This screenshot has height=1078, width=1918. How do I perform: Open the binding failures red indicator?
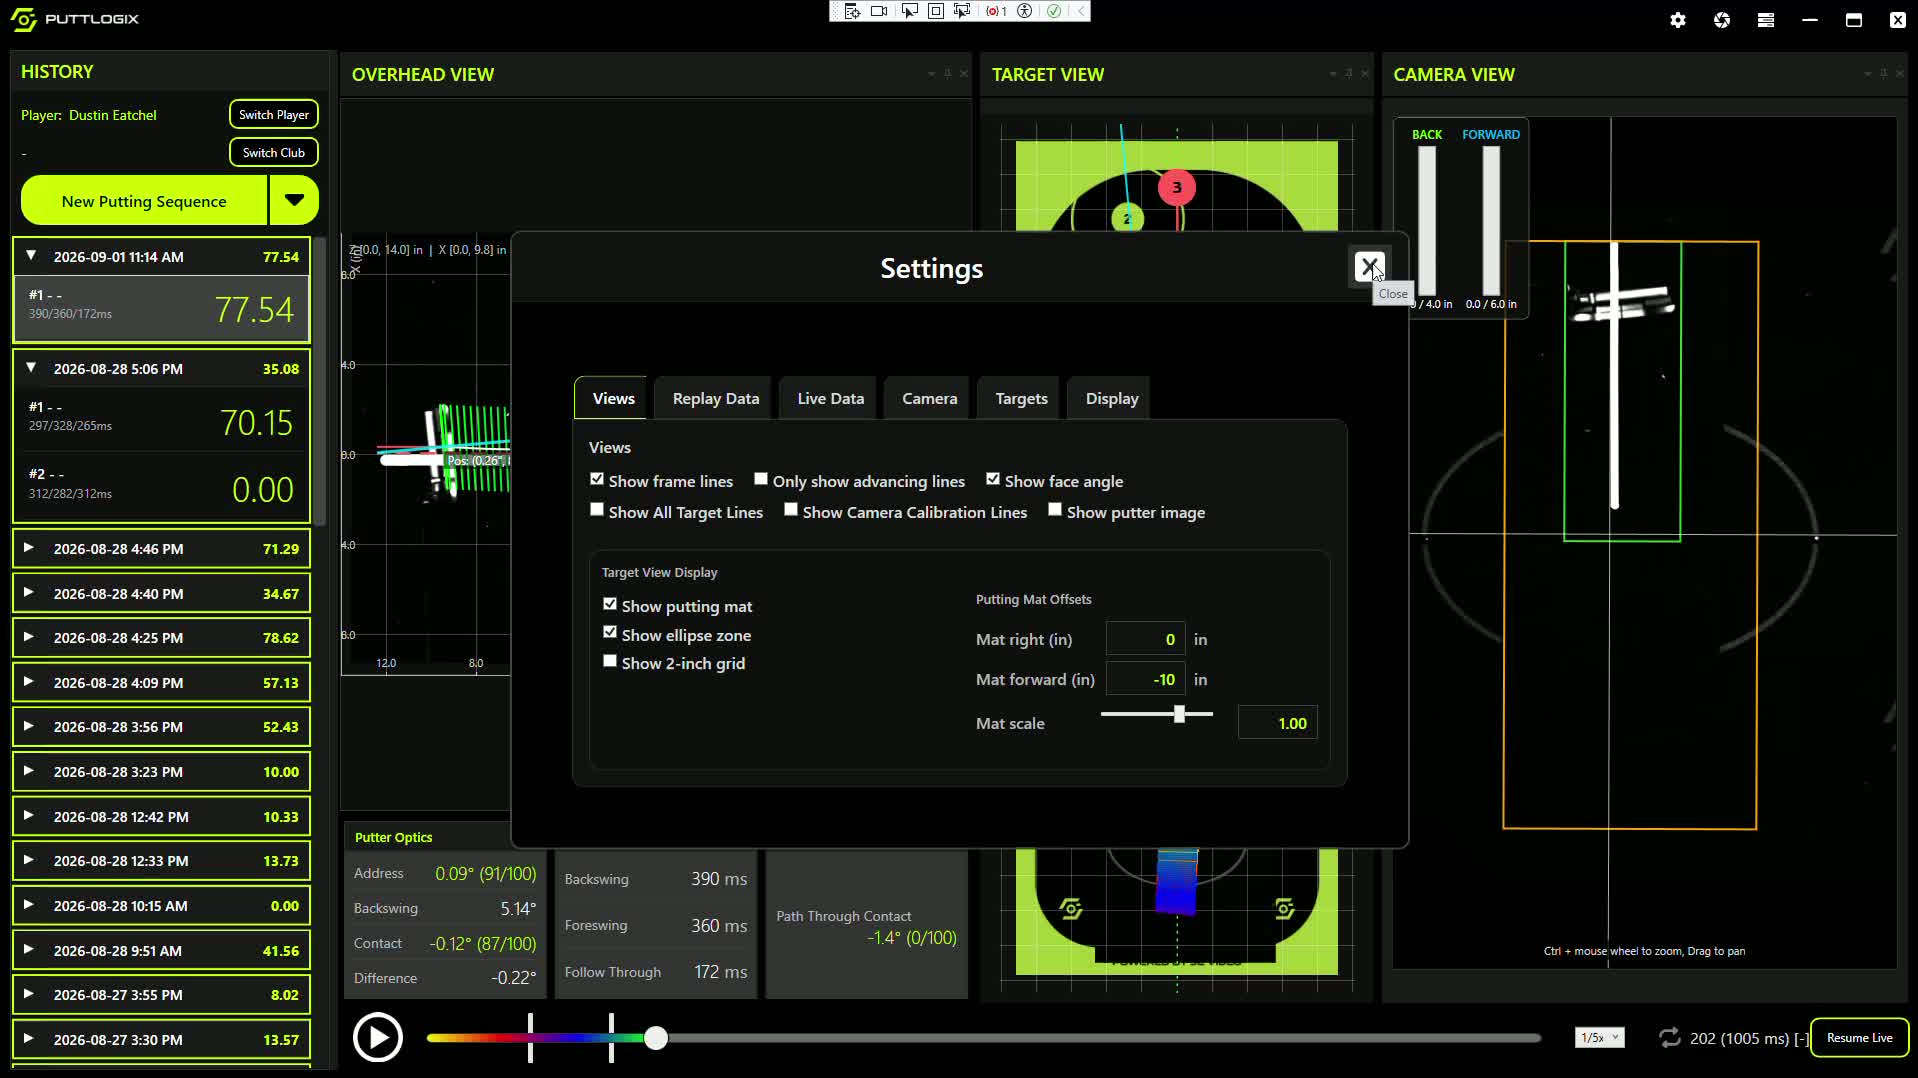996,11
